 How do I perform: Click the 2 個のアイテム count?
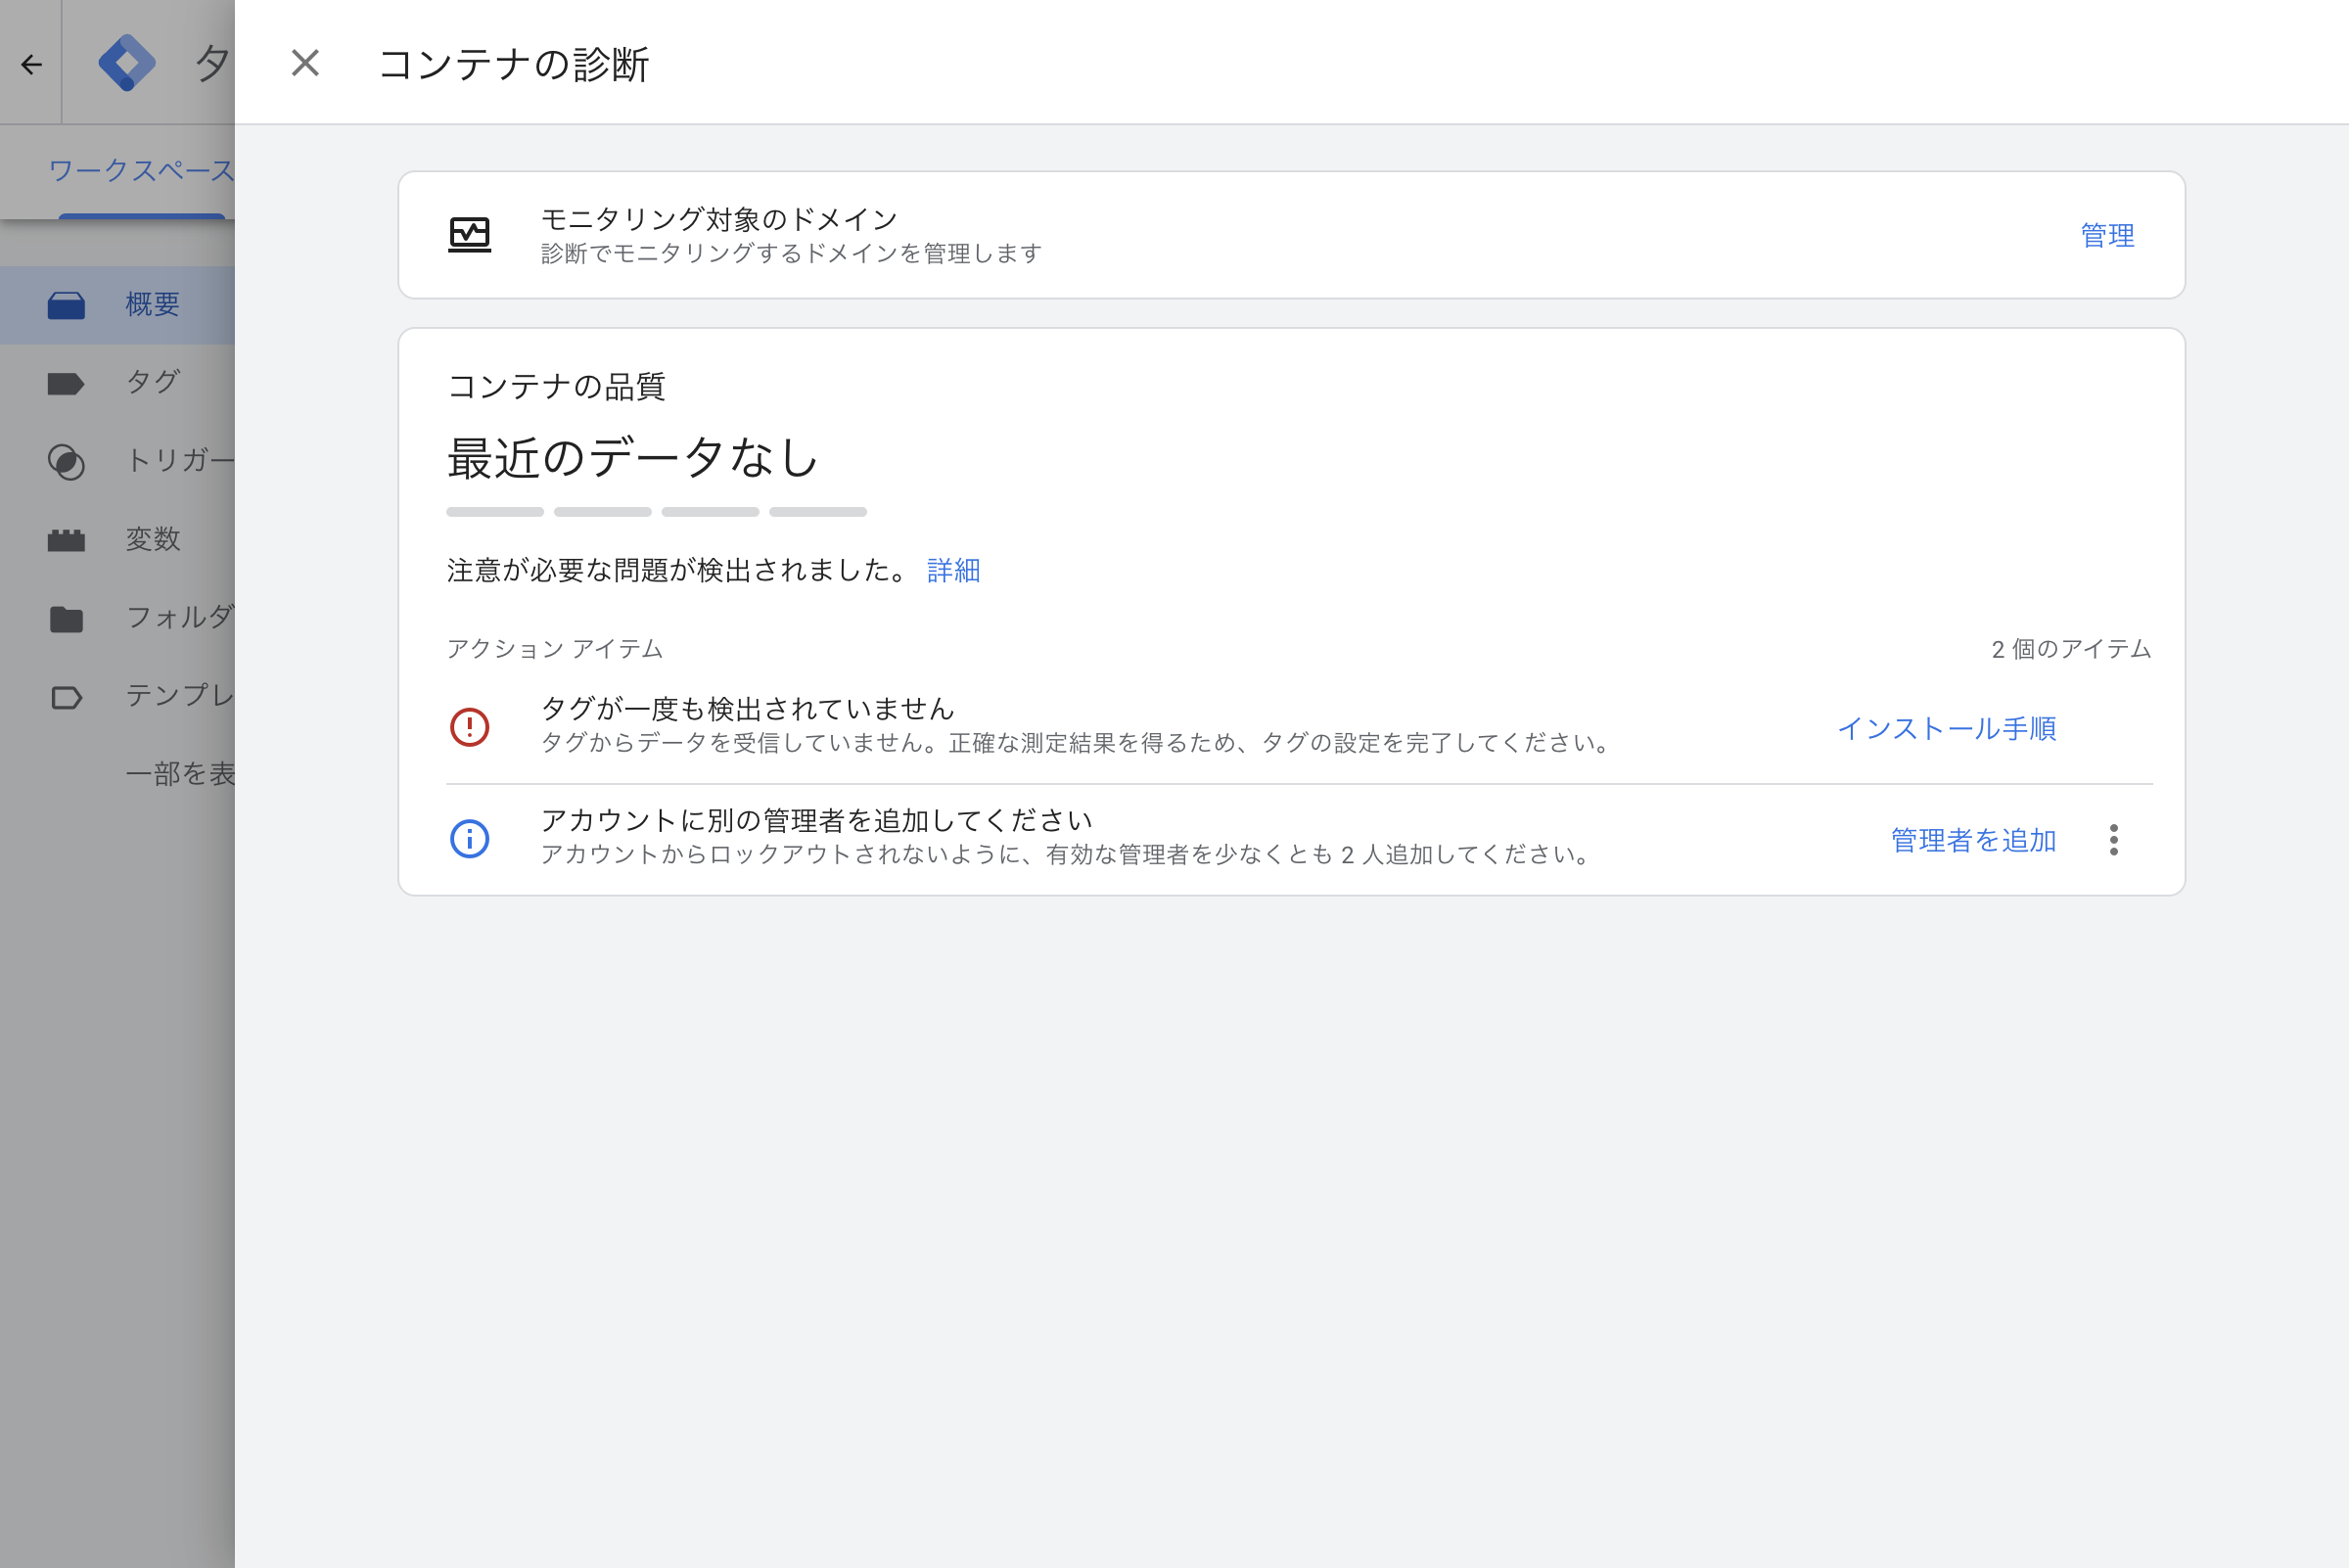click(x=2071, y=649)
